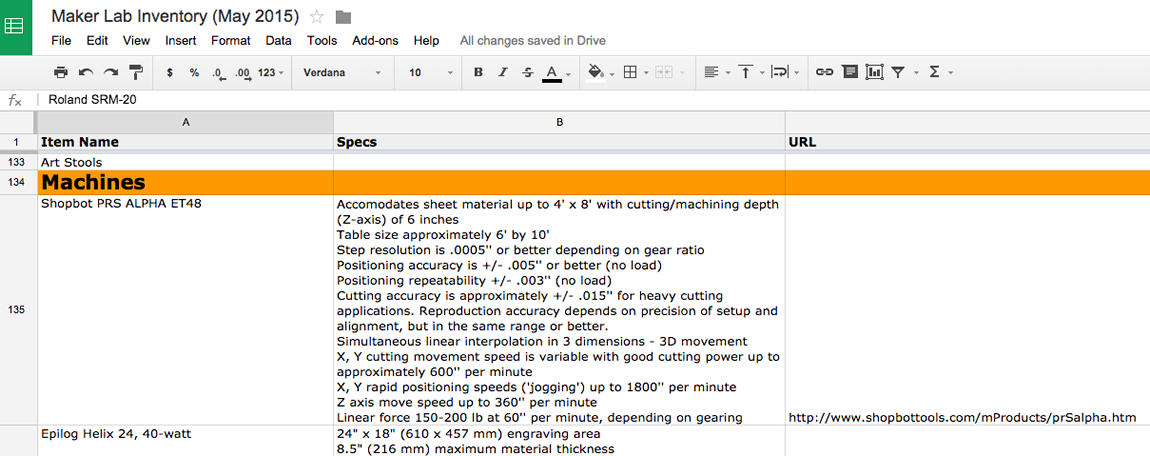Open the font size 10 dropdown
1150x456 pixels.
click(430, 72)
